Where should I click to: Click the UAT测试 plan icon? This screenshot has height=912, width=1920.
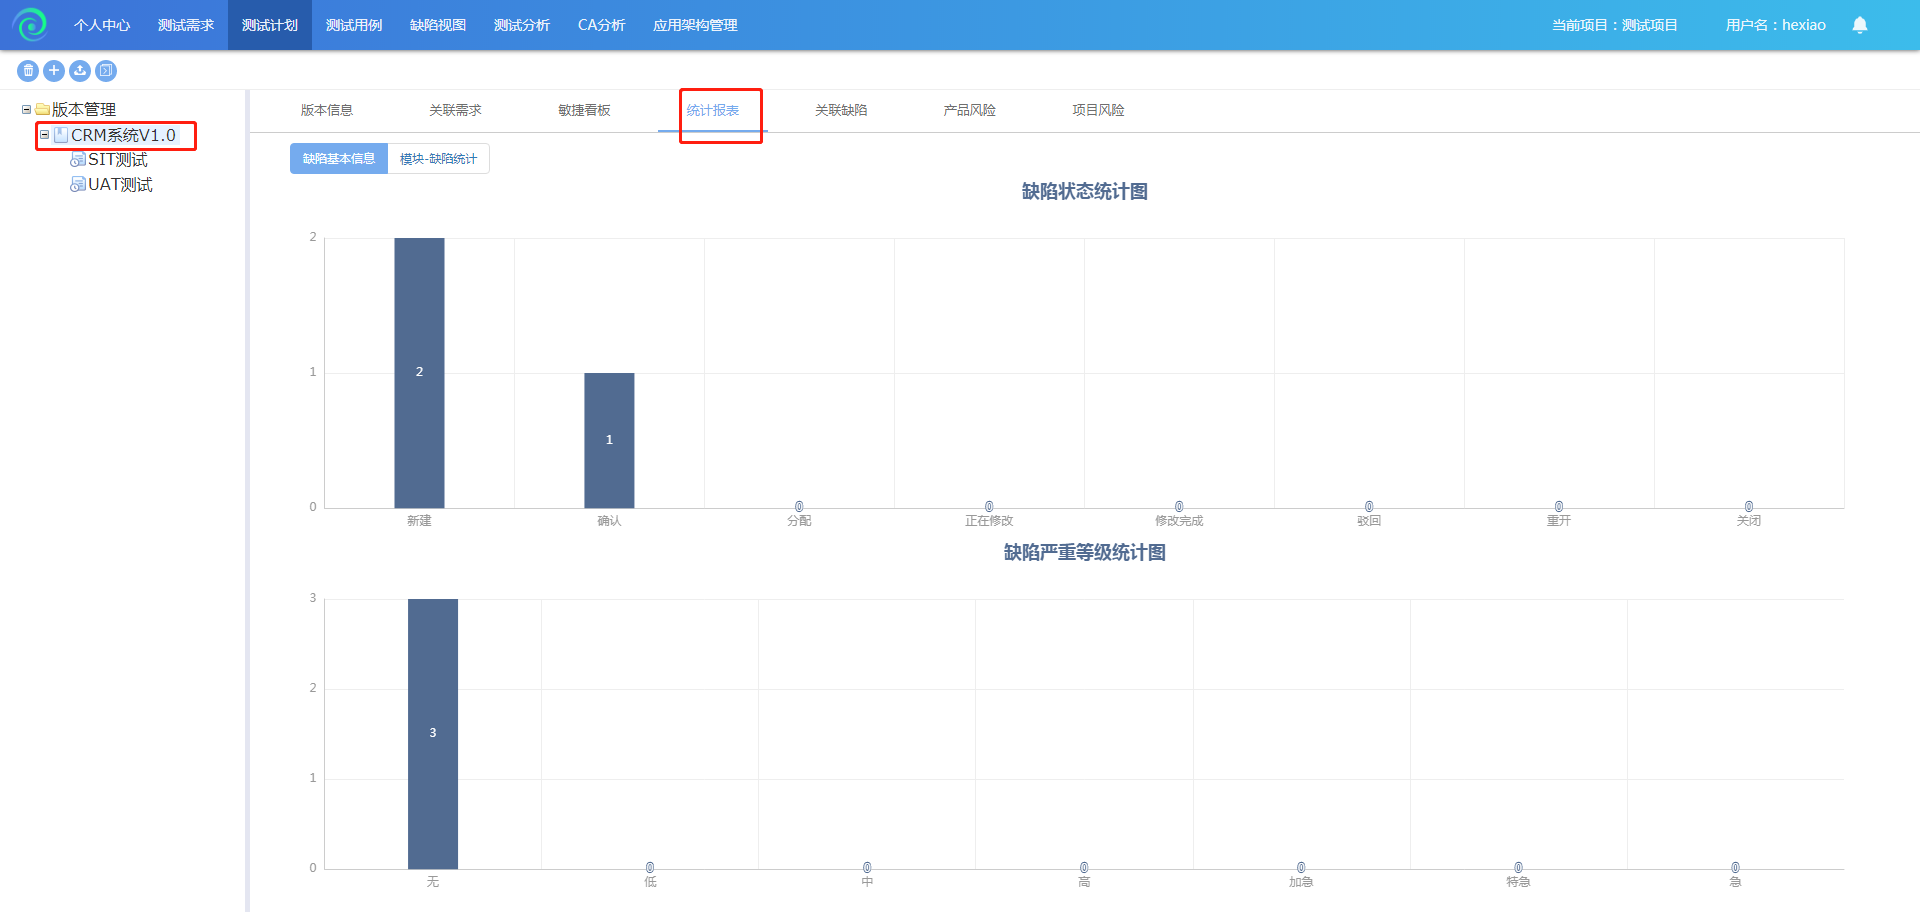(77, 185)
